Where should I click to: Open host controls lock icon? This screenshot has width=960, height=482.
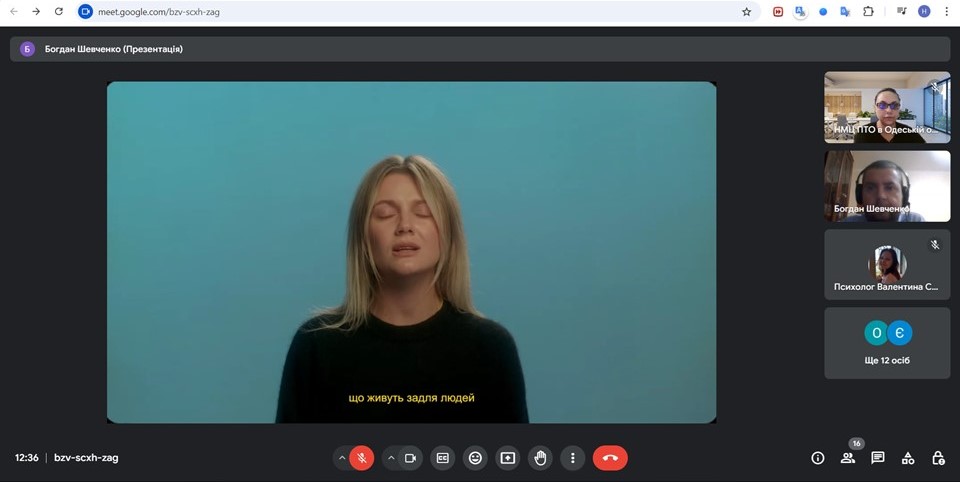coord(938,458)
